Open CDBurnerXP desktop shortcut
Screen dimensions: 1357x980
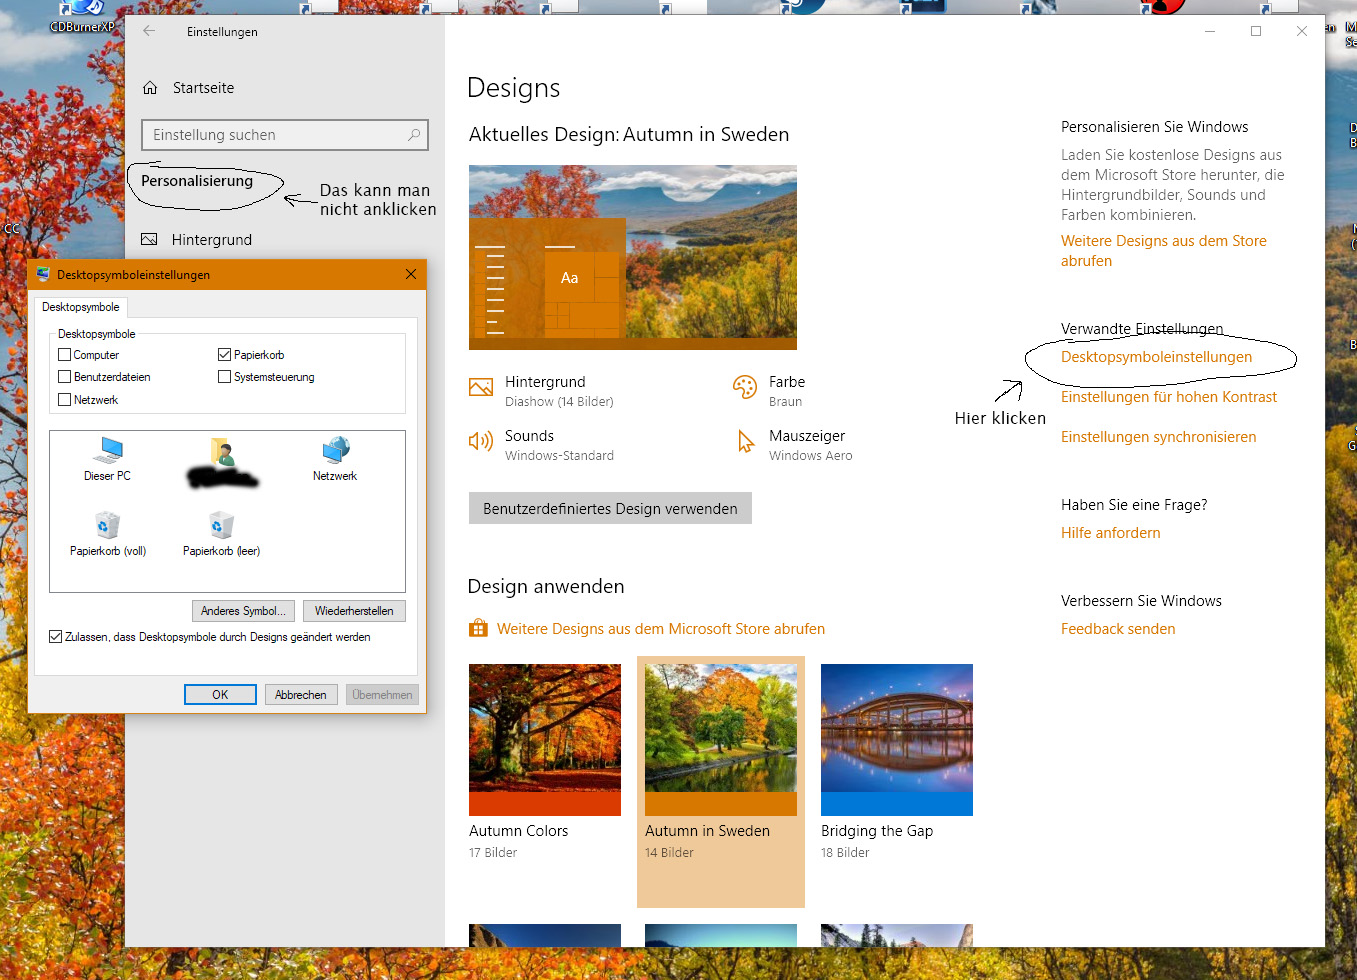82,16
